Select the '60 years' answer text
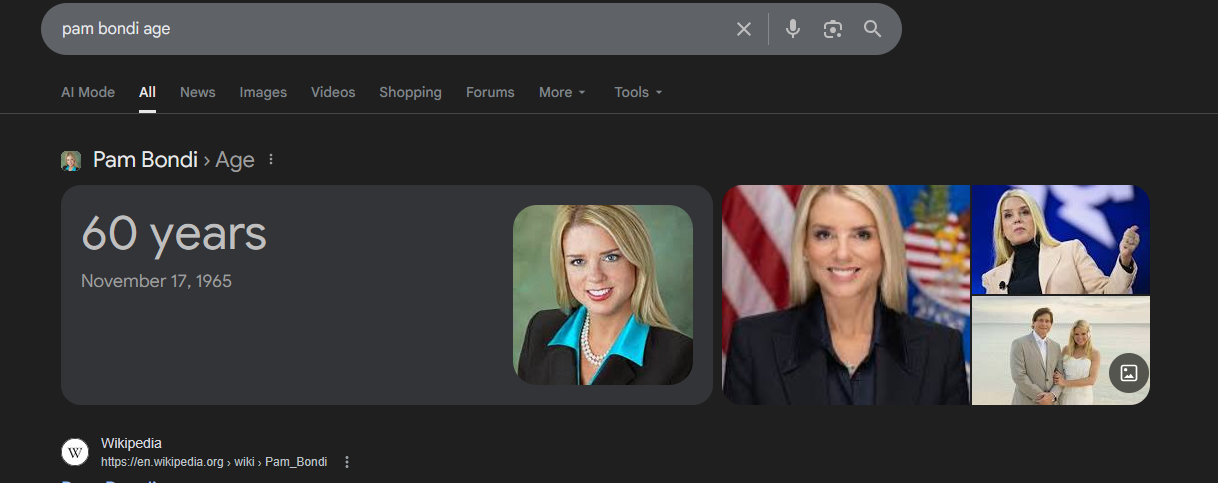 tap(174, 233)
